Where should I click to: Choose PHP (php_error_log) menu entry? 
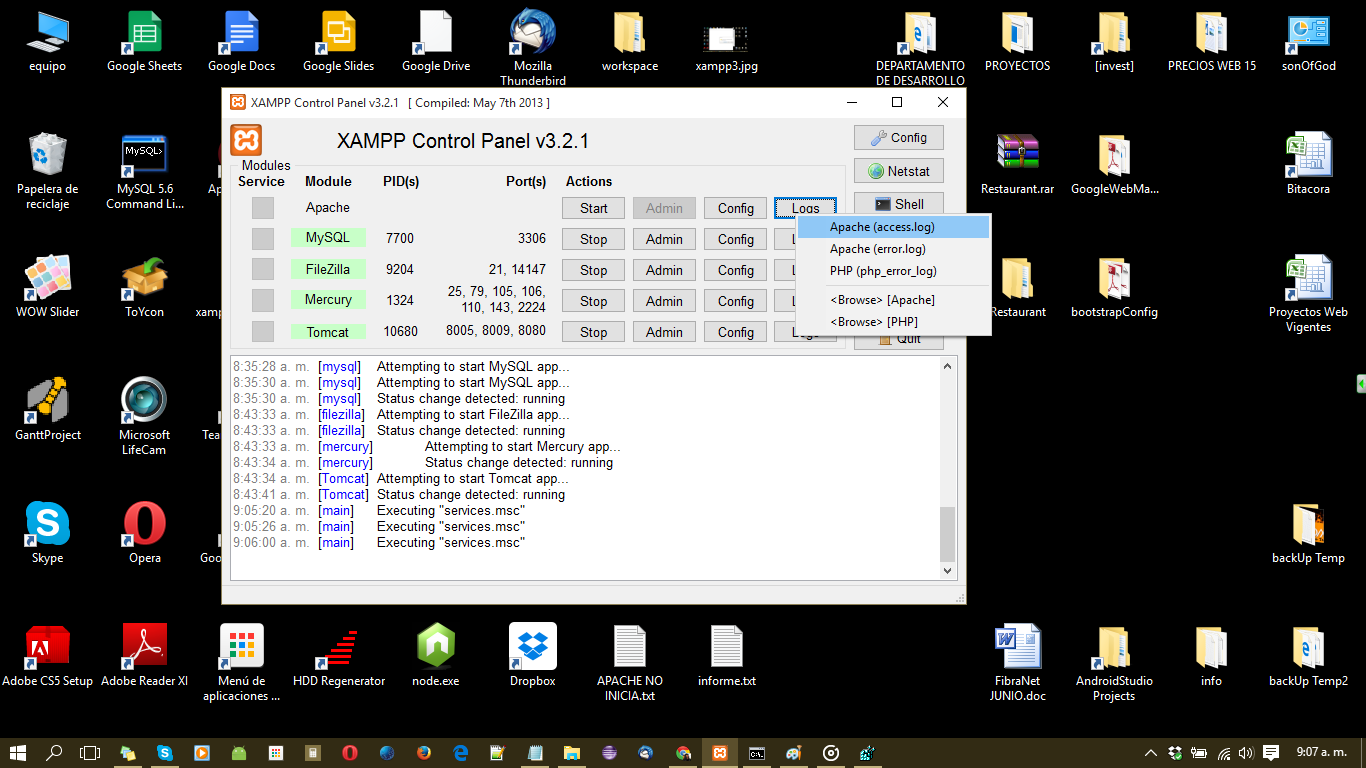894,271
